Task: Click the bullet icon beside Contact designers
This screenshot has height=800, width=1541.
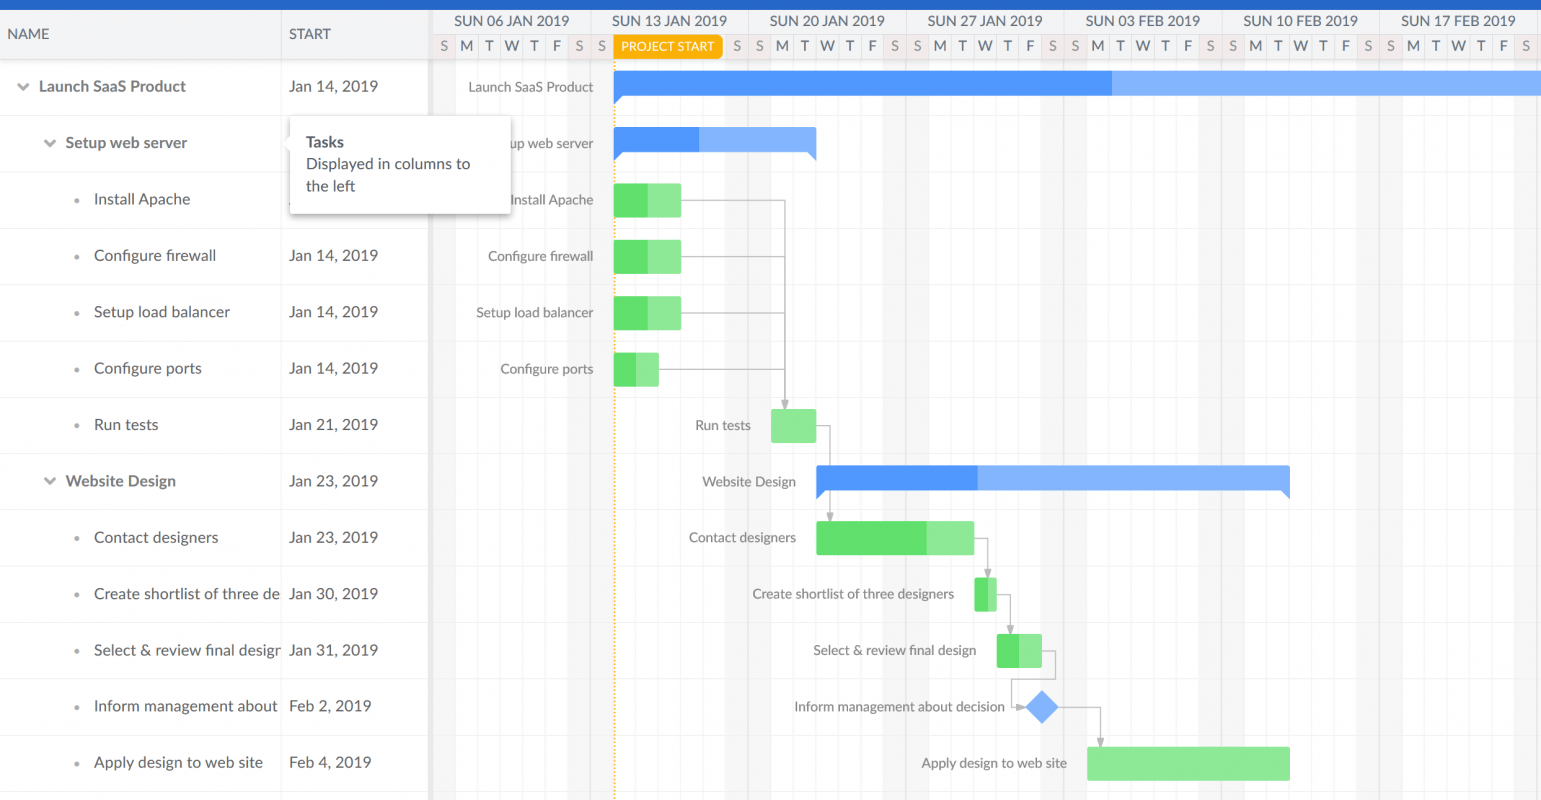Action: point(75,537)
